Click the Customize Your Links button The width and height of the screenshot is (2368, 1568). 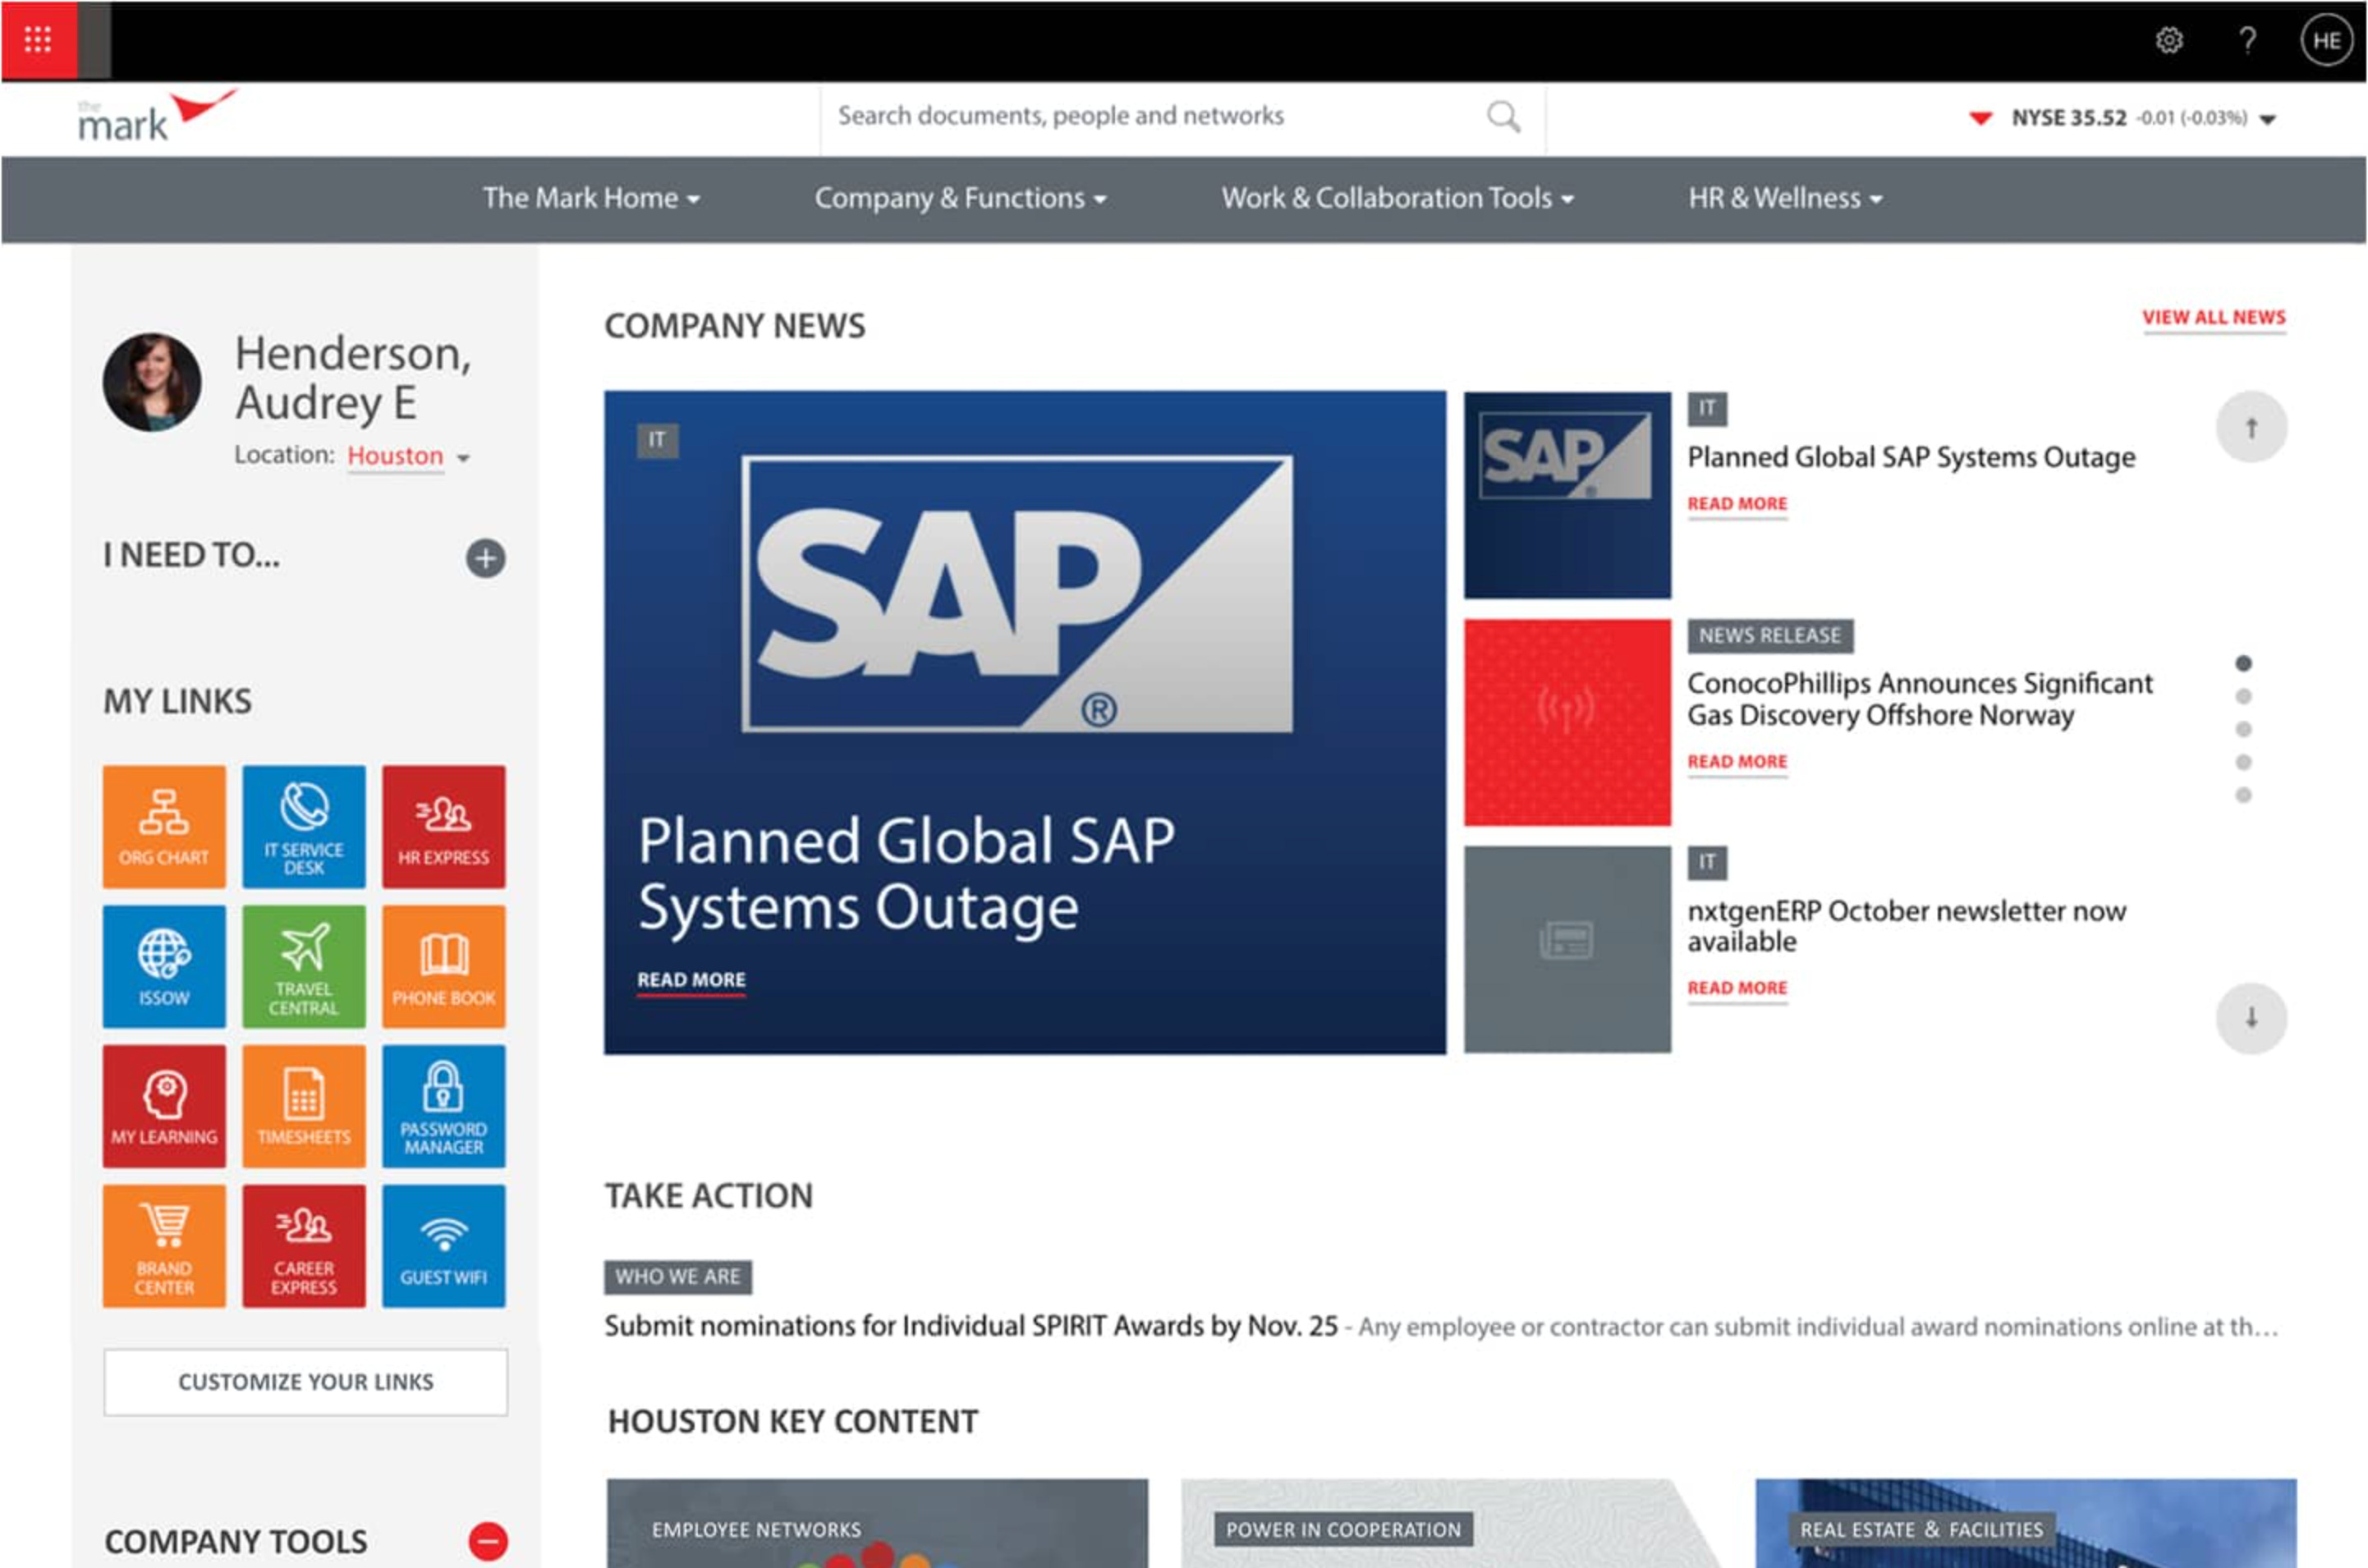pos(306,1382)
